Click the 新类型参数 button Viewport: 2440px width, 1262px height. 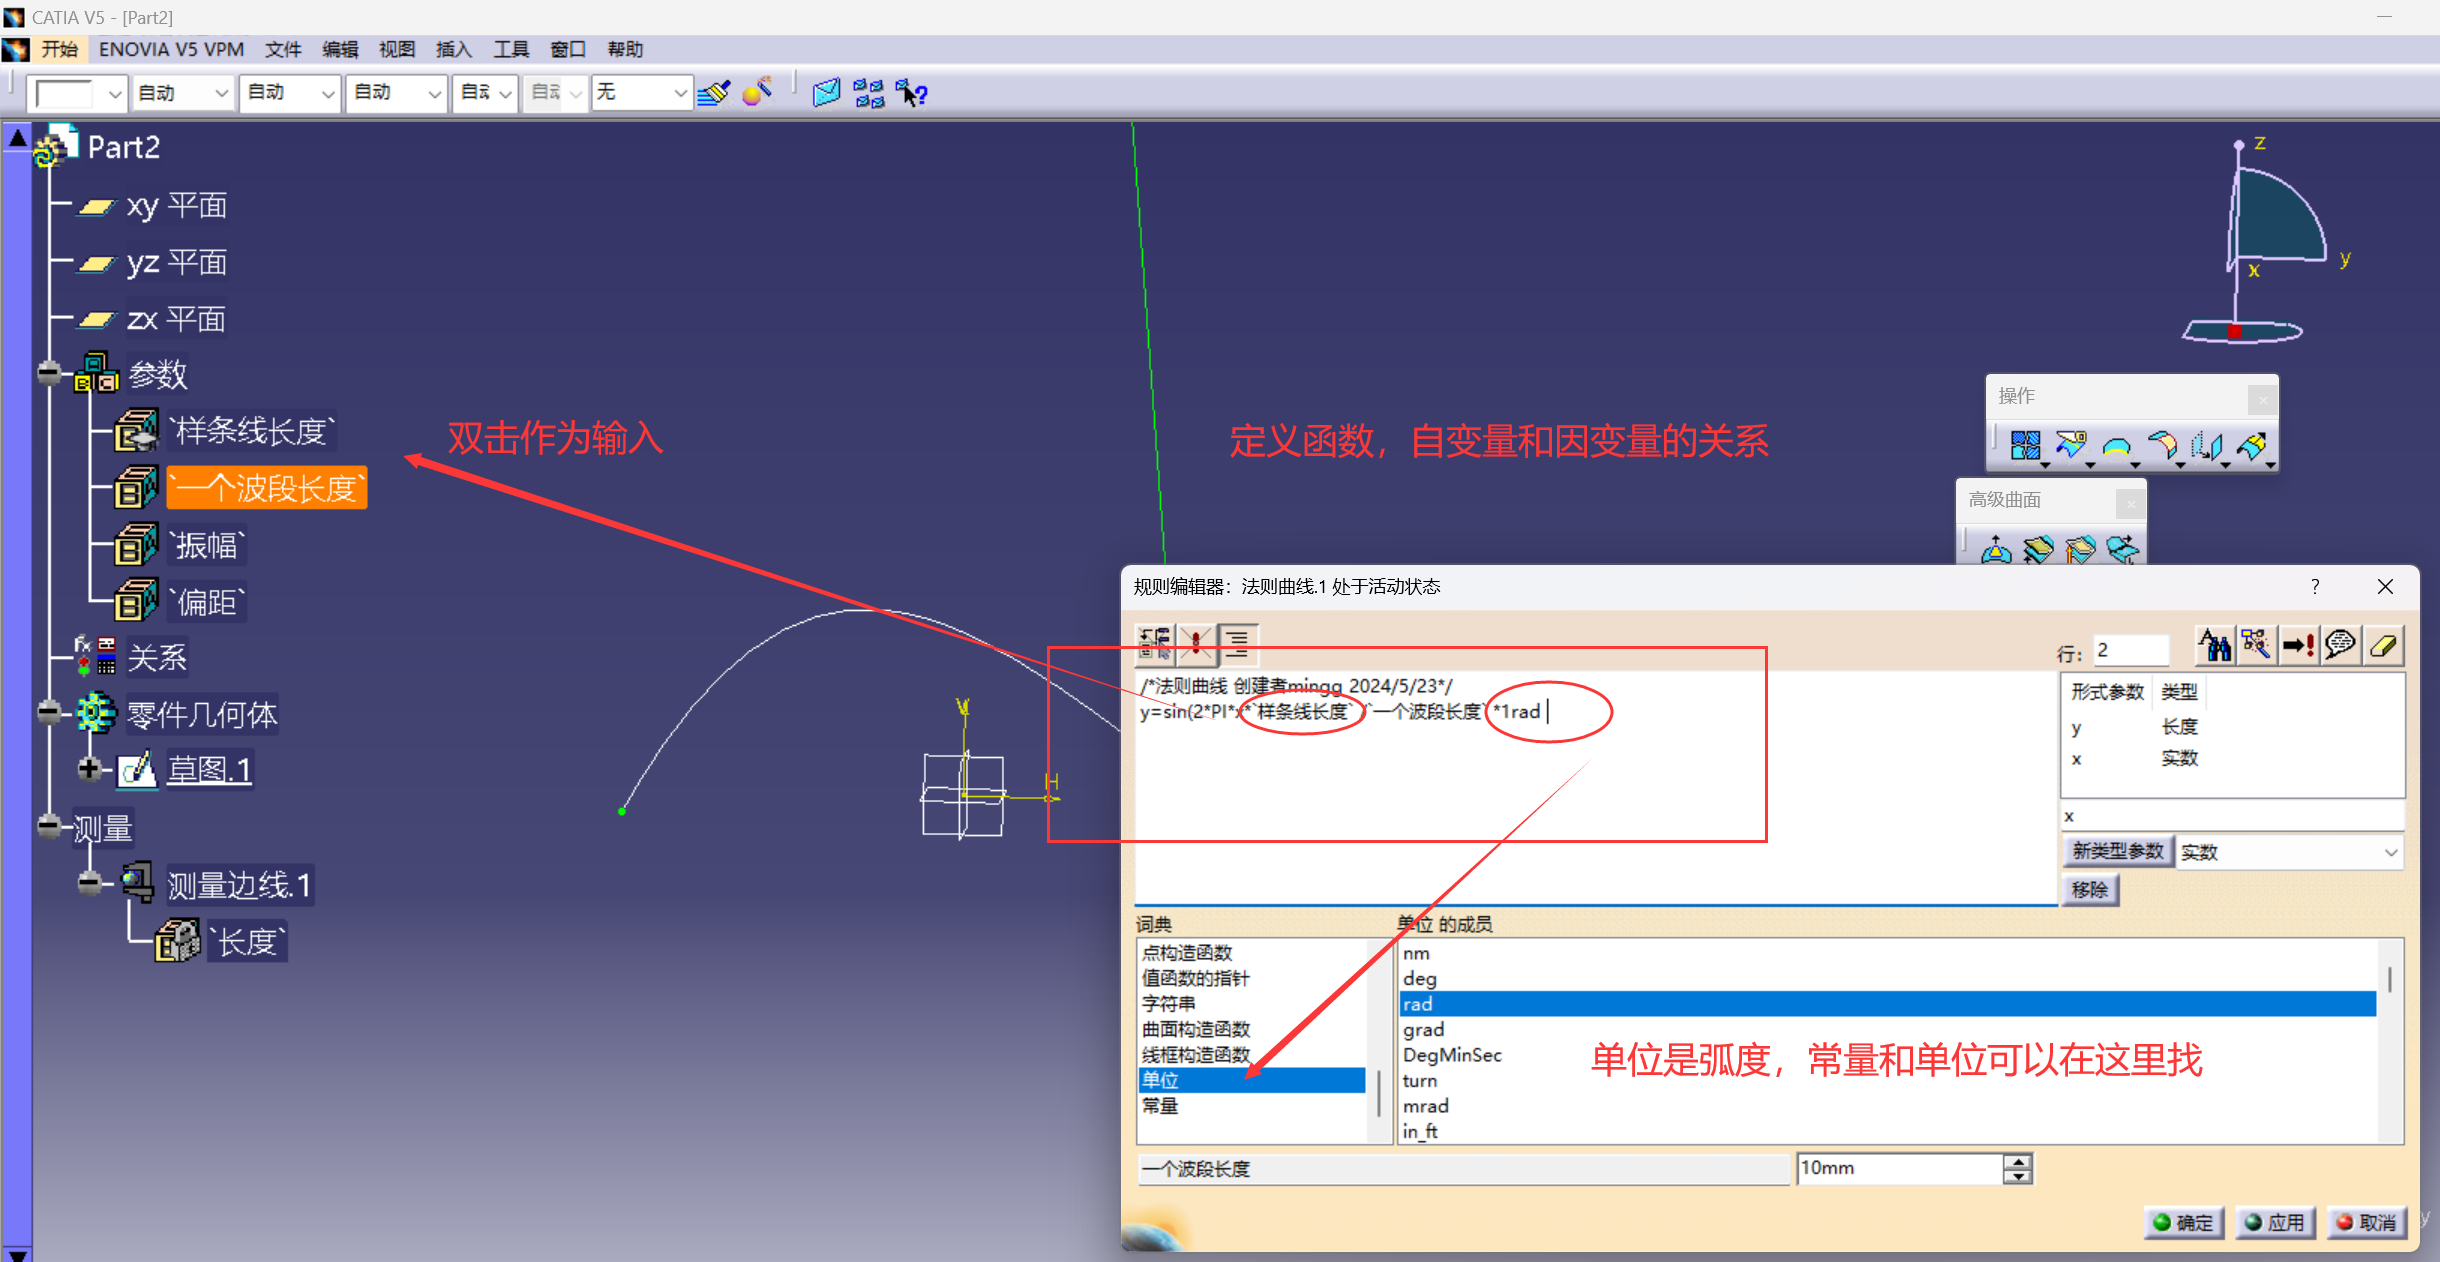coord(2117,851)
